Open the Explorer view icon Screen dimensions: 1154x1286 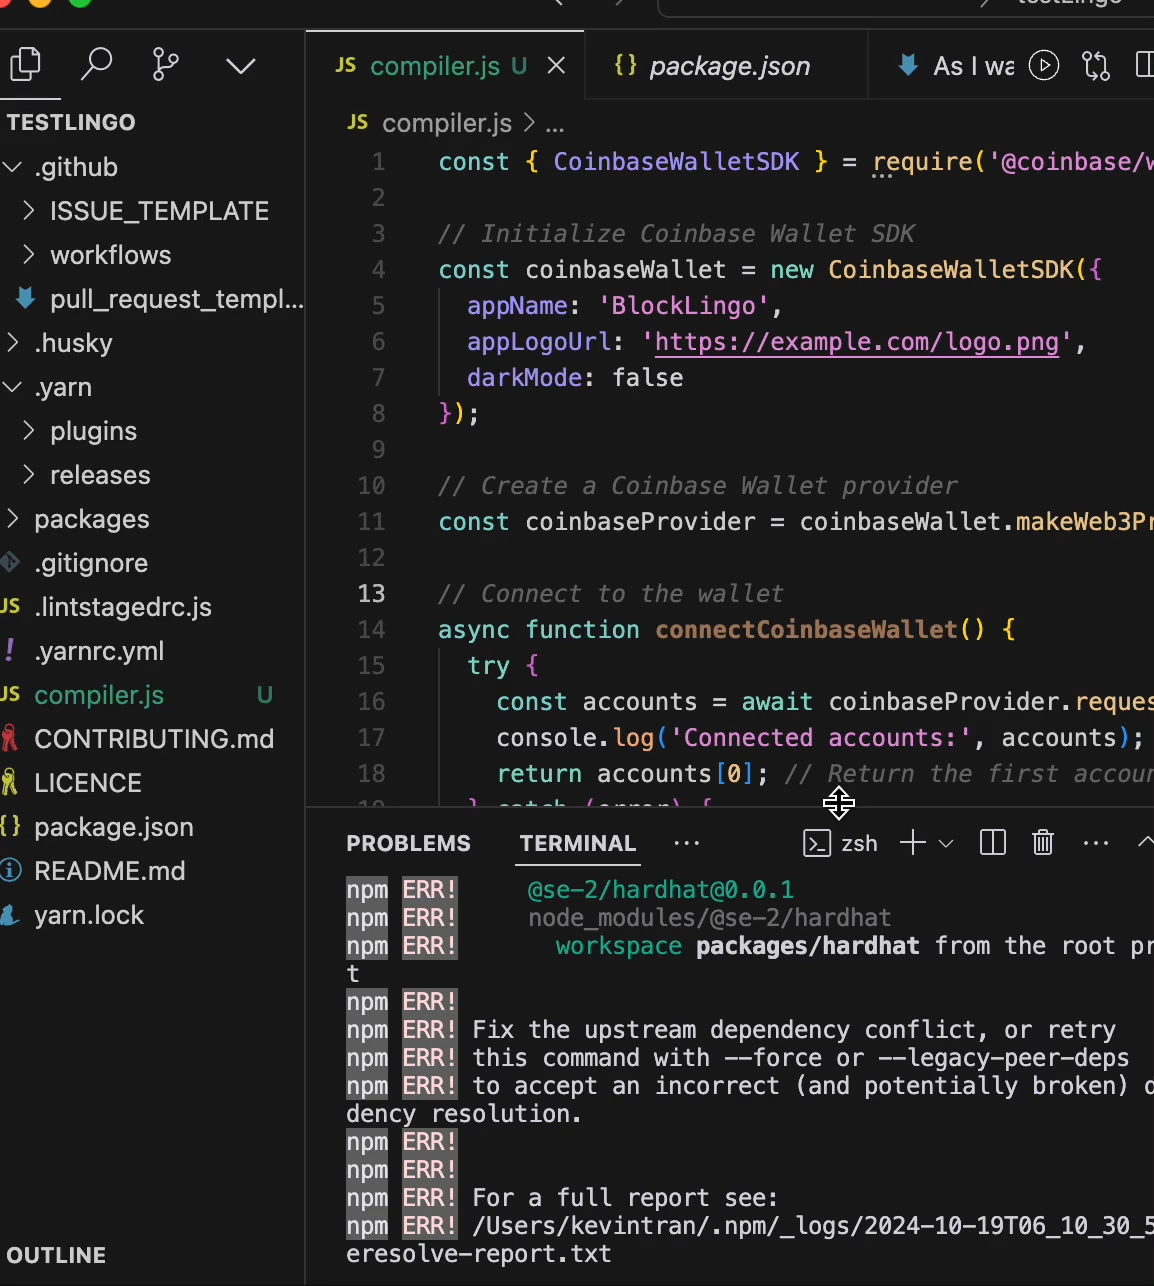coord(25,65)
